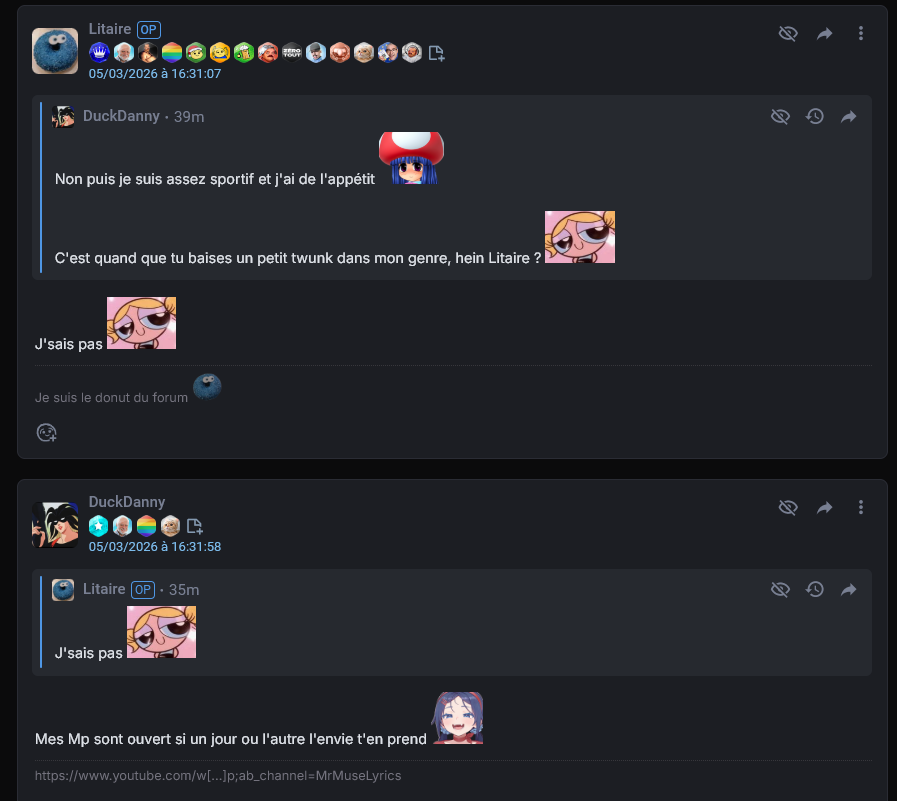Jump to the quoted DuckDanny message

848,117
